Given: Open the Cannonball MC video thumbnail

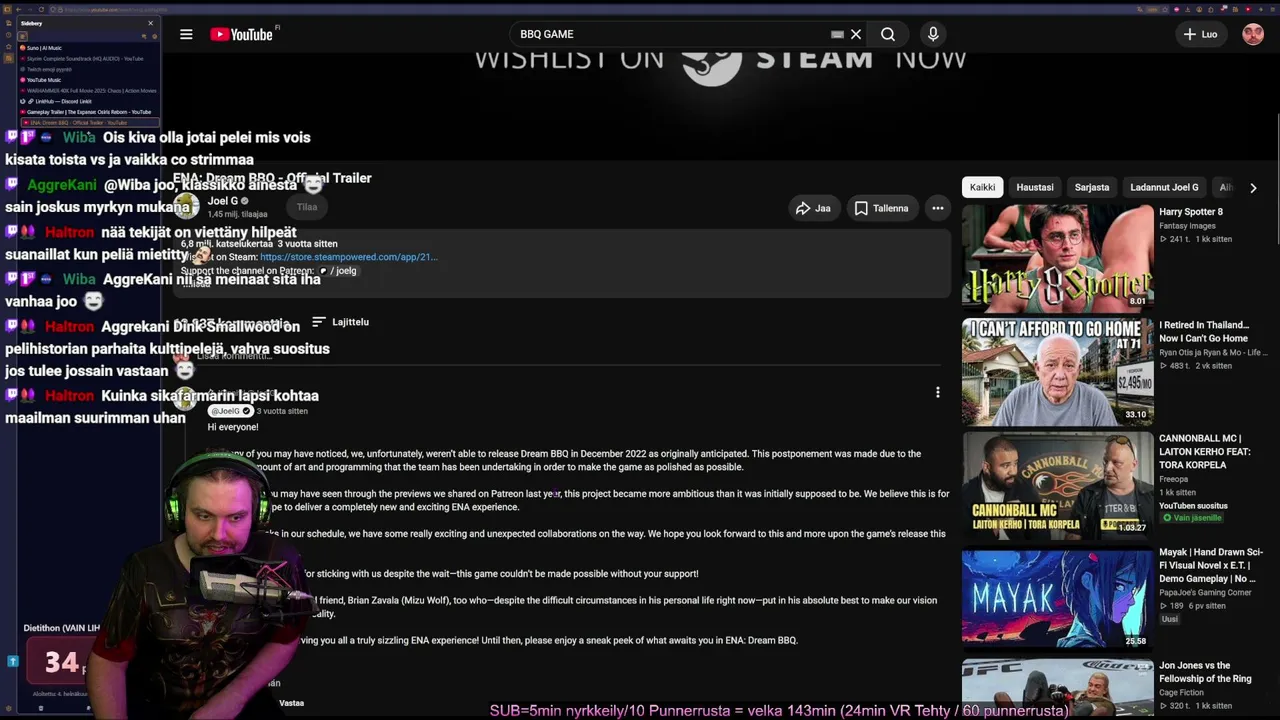Looking at the screenshot, I should [x=1058, y=485].
